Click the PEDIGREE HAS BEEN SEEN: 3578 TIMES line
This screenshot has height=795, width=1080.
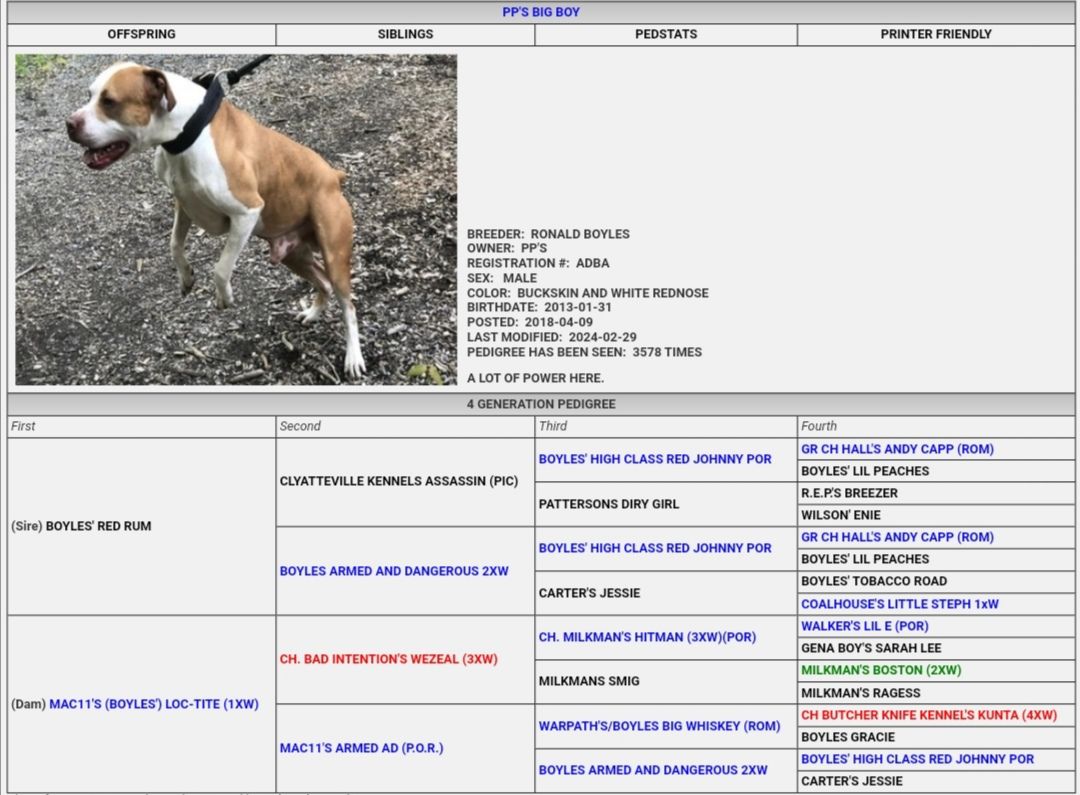(584, 352)
